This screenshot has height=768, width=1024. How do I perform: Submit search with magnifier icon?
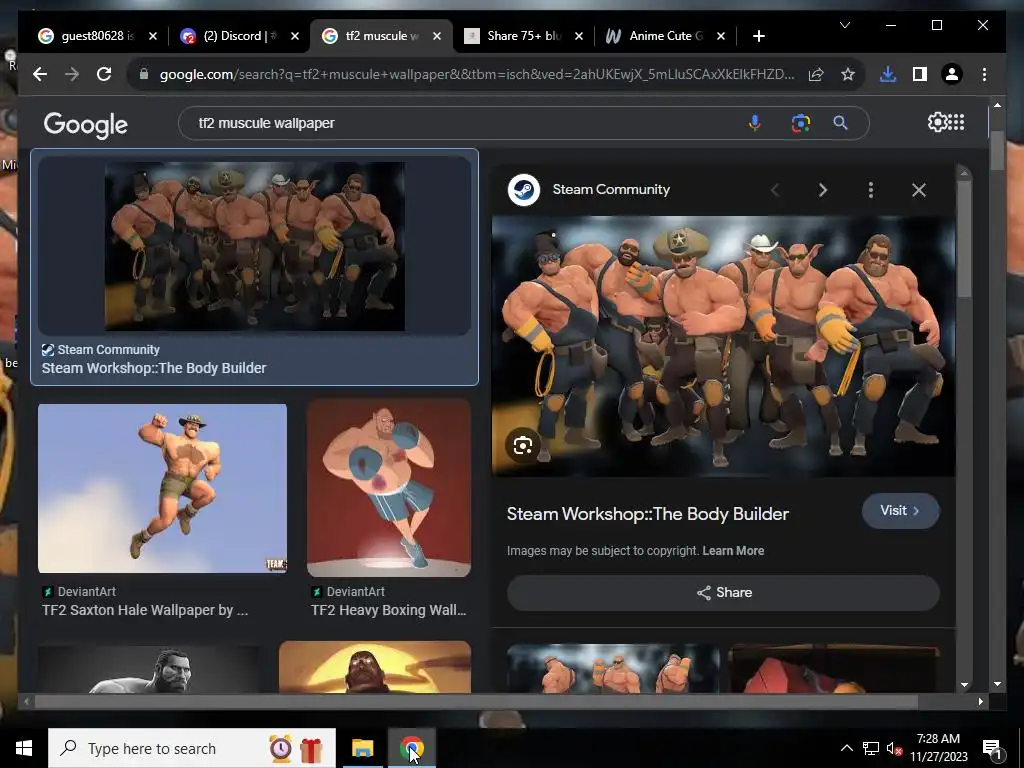(x=840, y=123)
